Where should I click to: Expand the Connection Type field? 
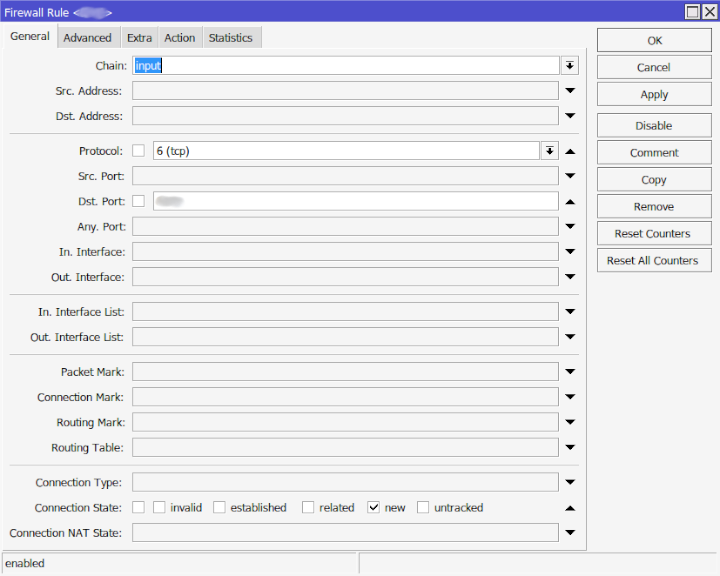(x=570, y=483)
